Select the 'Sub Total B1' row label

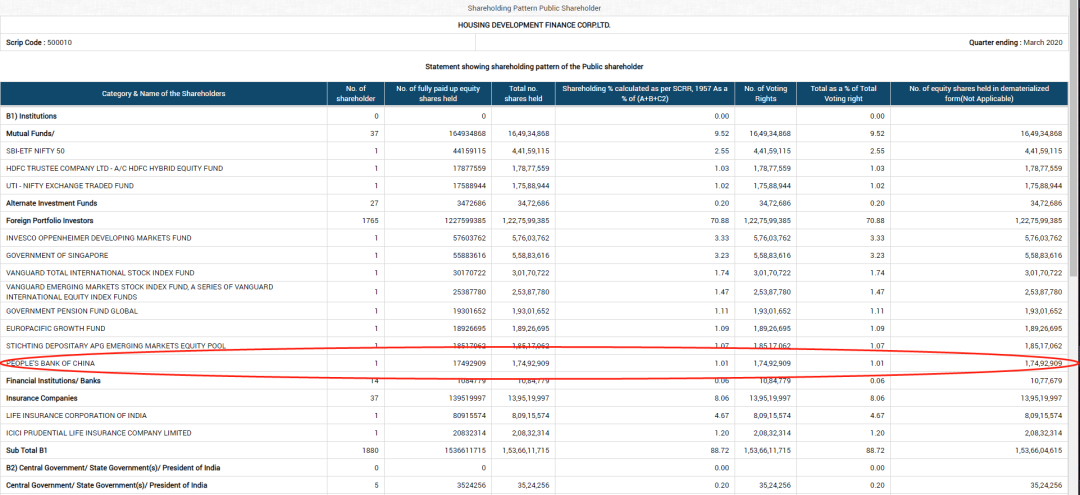pyautogui.click(x=28, y=451)
